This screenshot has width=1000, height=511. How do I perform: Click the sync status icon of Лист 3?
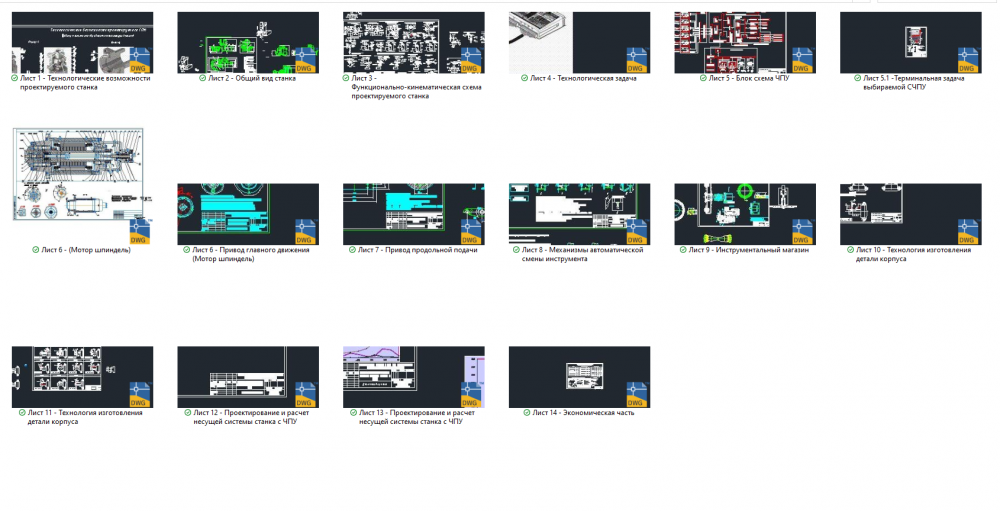[x=346, y=78]
